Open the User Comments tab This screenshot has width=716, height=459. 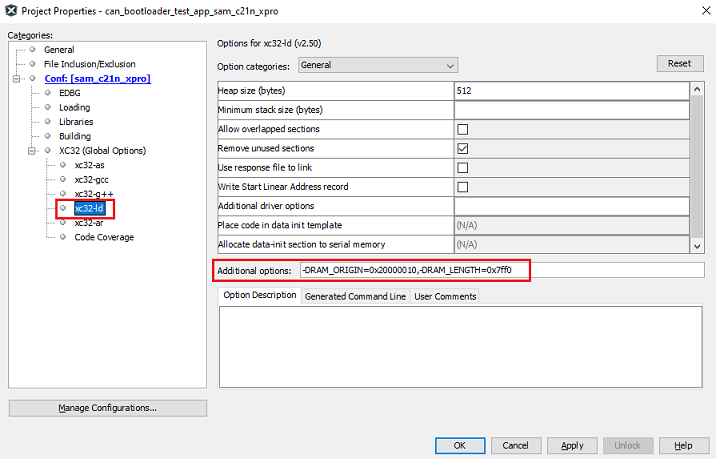445,296
